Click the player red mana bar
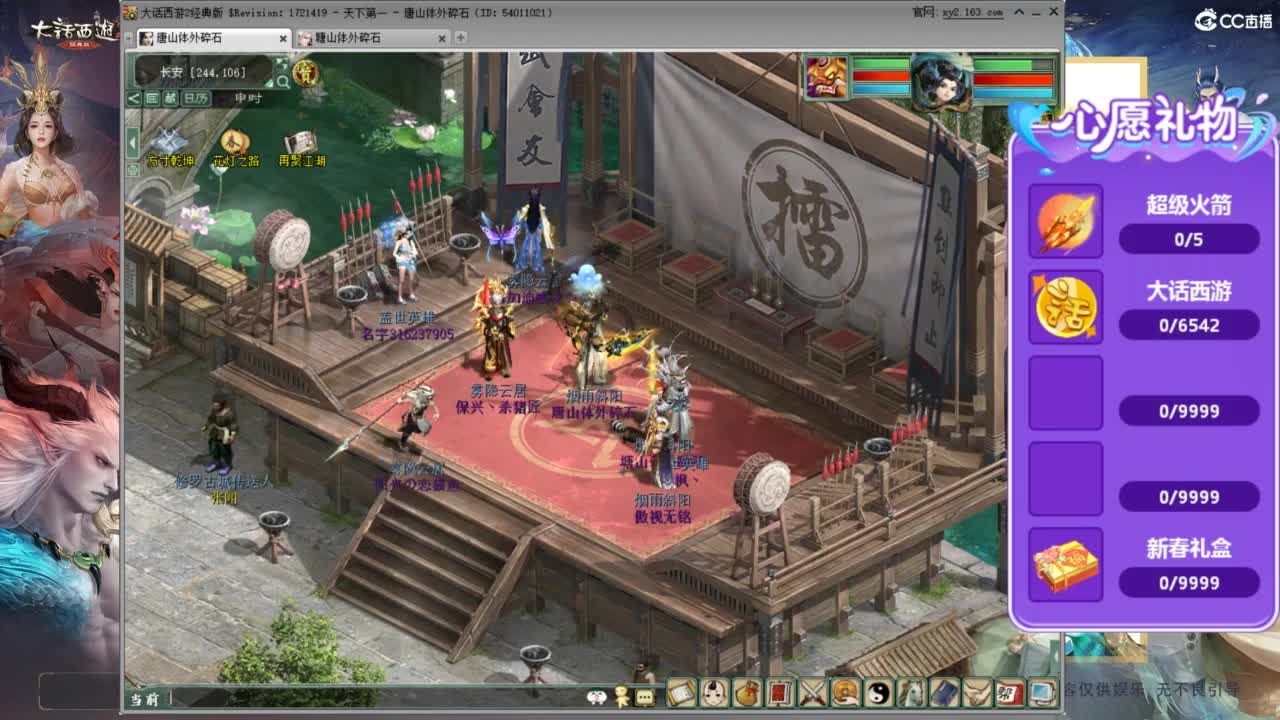The image size is (1280, 720). (x=1014, y=80)
